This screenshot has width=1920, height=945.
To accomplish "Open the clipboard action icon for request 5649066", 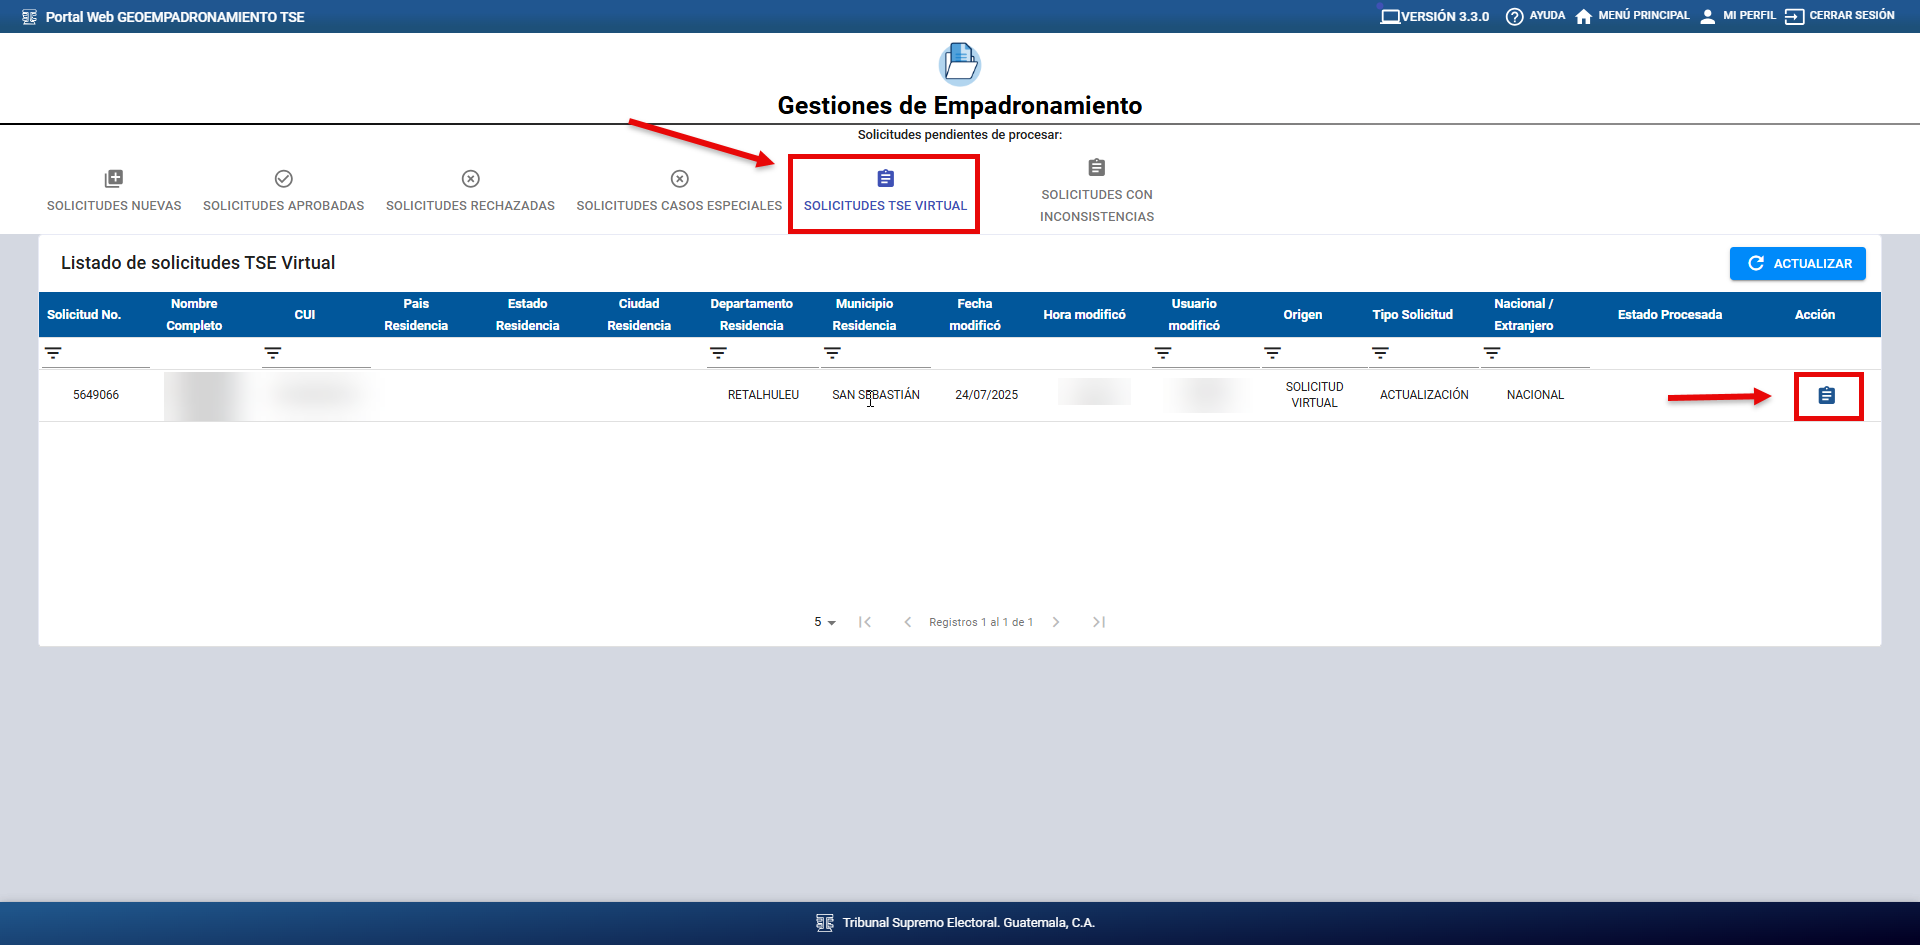I will click(1826, 396).
